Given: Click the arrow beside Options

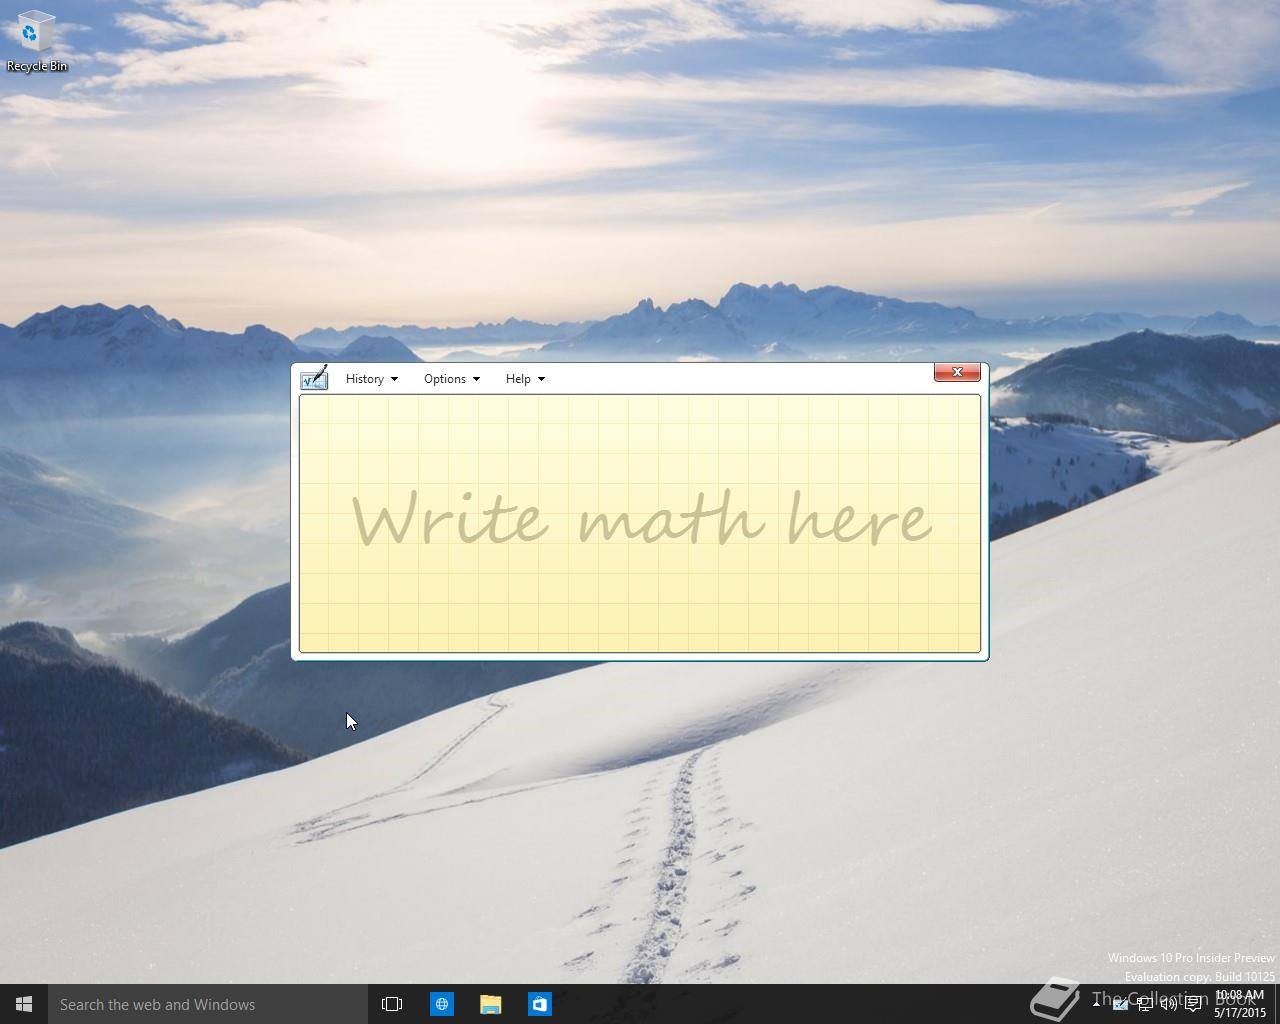Looking at the screenshot, I should [x=476, y=379].
